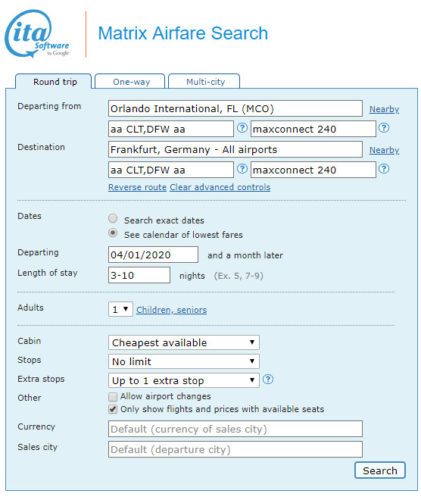Open help icon beside departure maxconnect field
Viewport: 421px width, 500px height.
(x=384, y=128)
